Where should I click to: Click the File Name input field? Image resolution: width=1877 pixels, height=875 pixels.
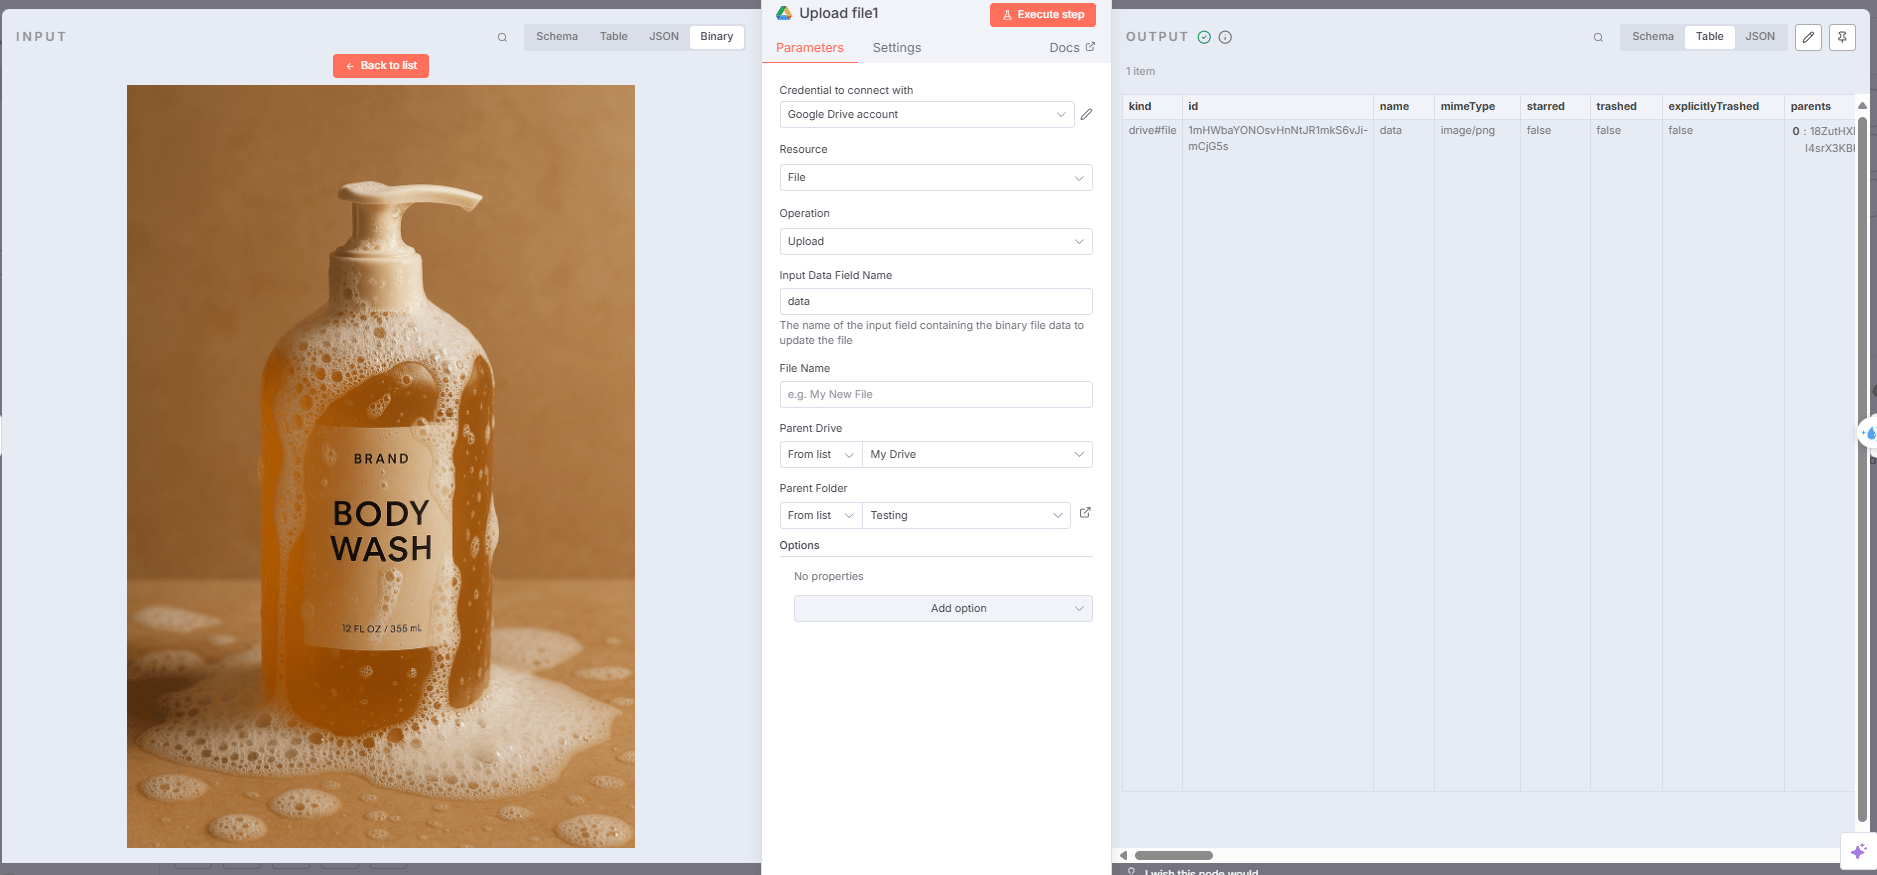(936, 394)
